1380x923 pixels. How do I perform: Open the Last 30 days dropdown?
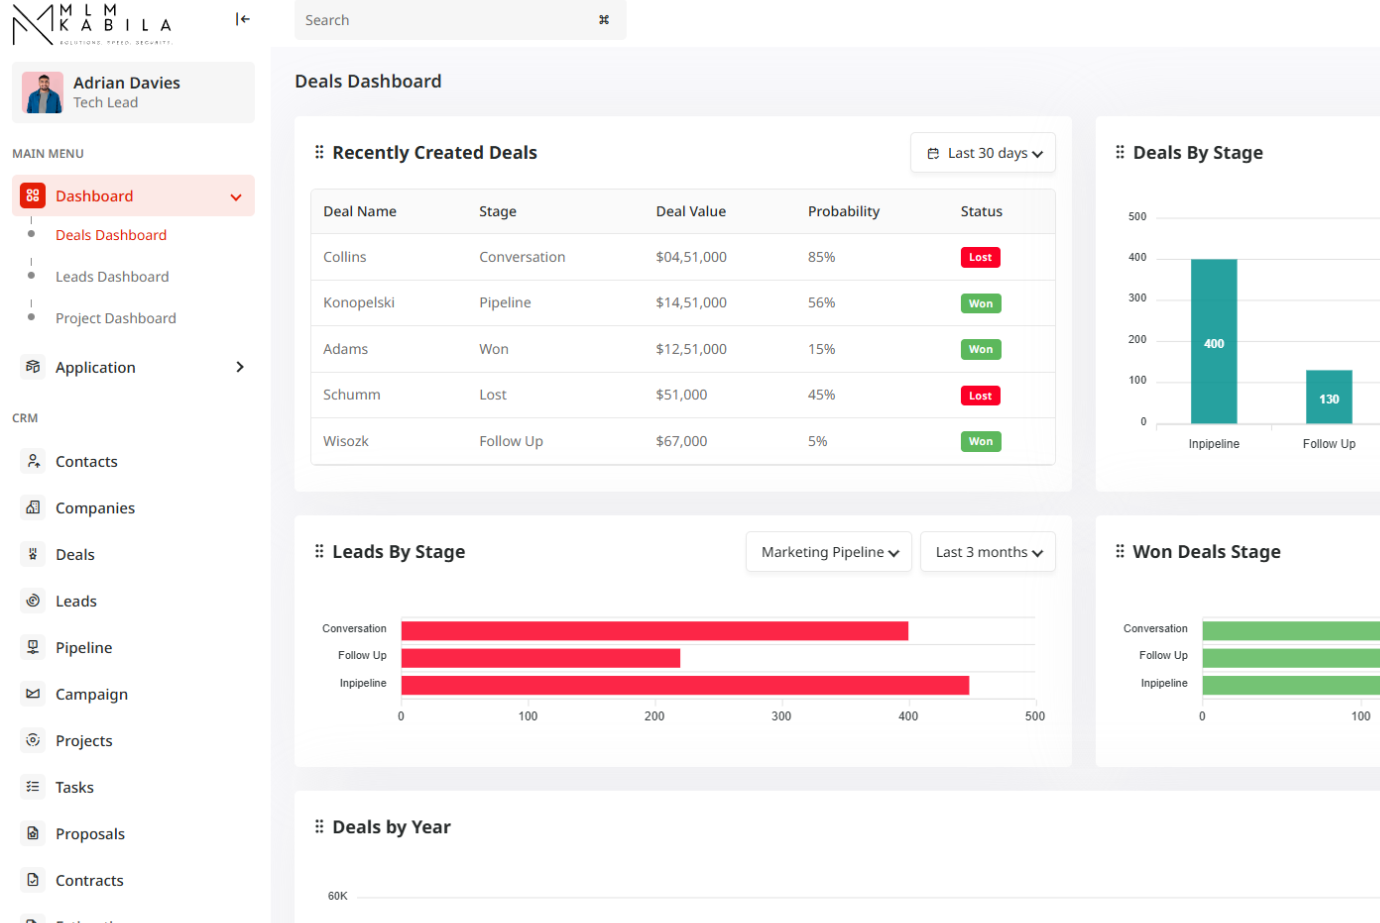[983, 153]
